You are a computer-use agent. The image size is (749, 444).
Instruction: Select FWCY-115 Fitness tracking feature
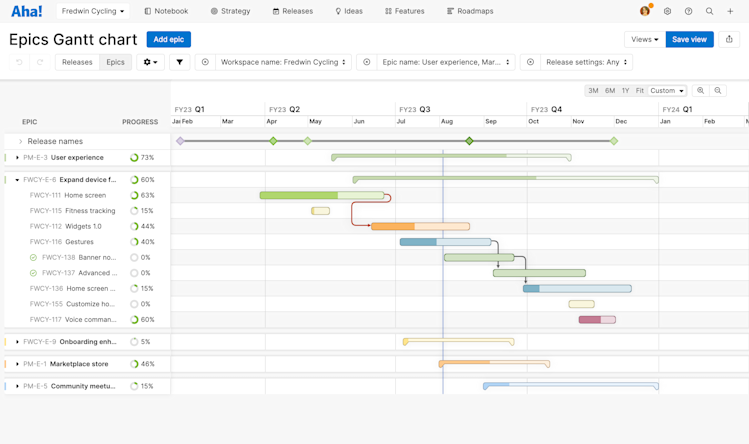click(73, 211)
